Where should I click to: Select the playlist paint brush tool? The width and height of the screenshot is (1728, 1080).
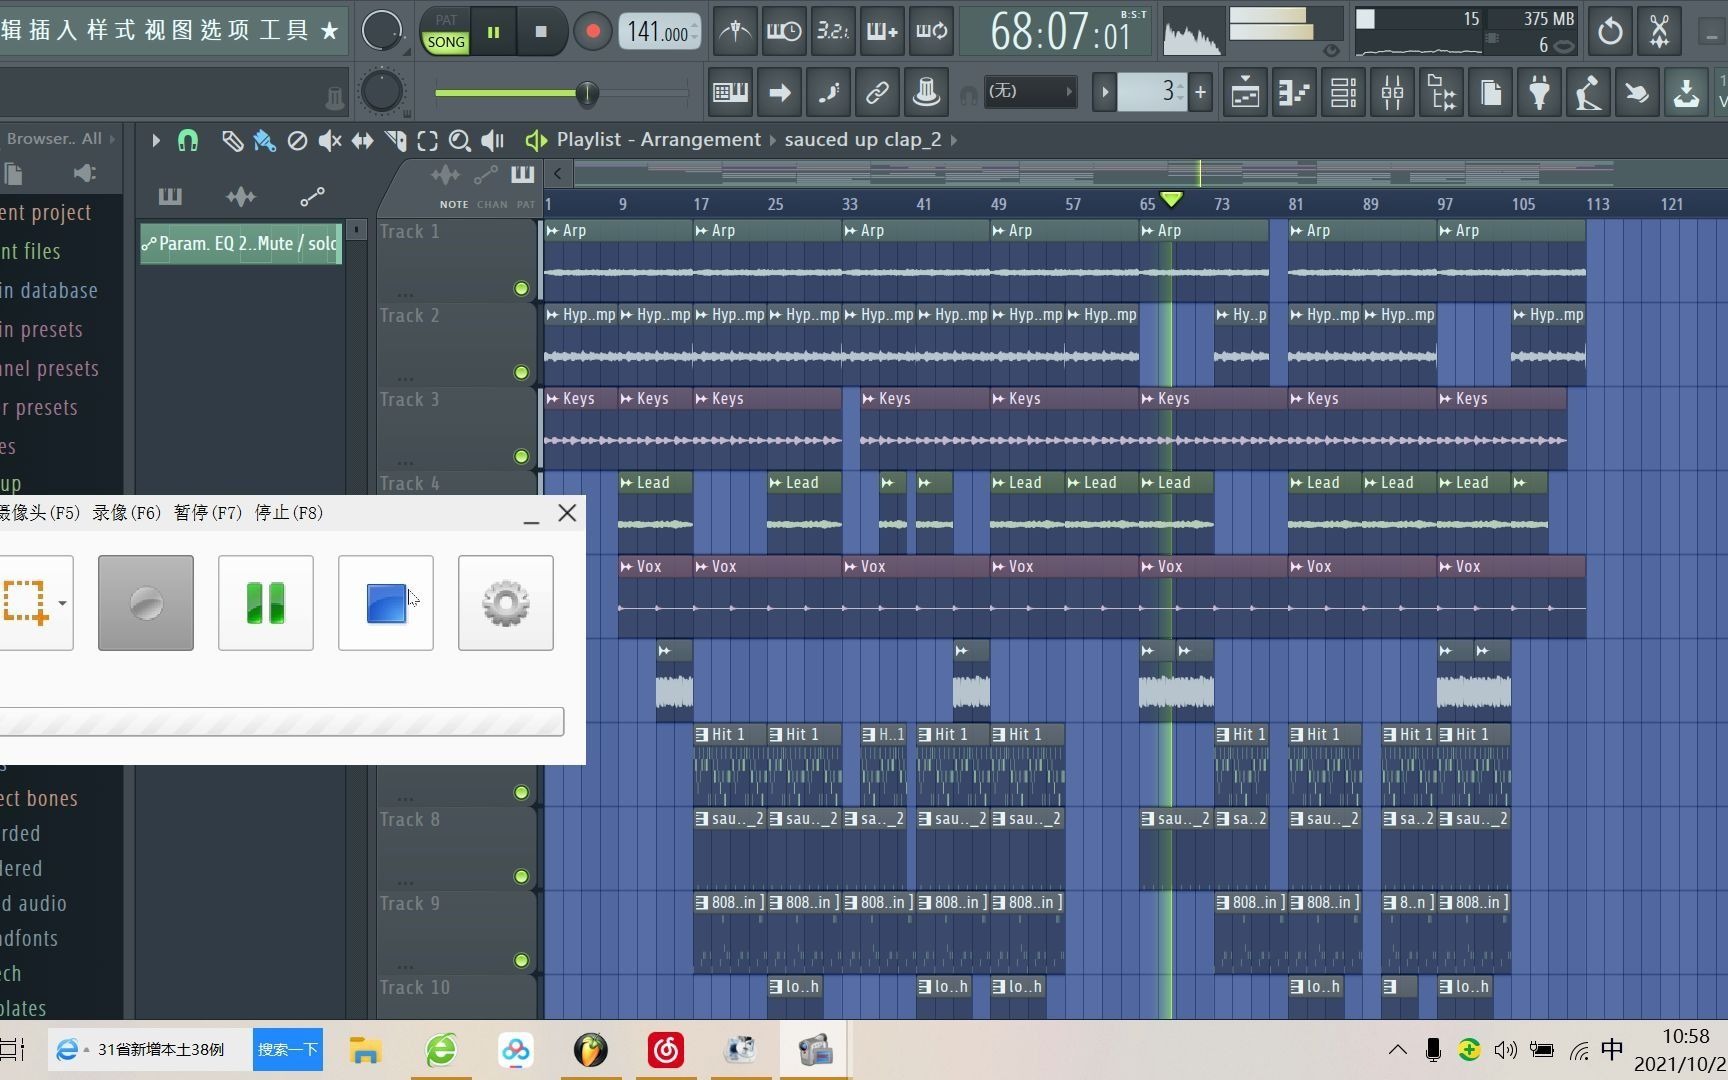pyautogui.click(x=264, y=141)
